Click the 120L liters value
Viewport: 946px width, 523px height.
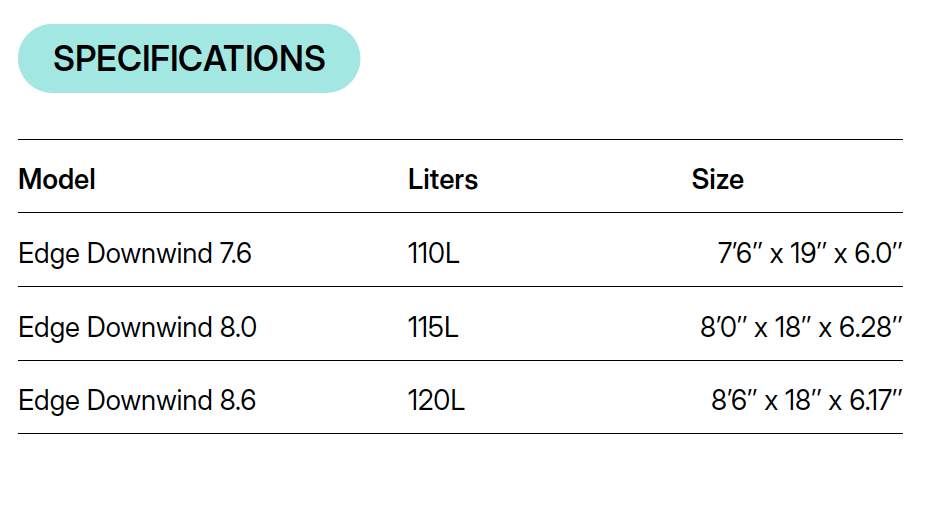(436, 401)
